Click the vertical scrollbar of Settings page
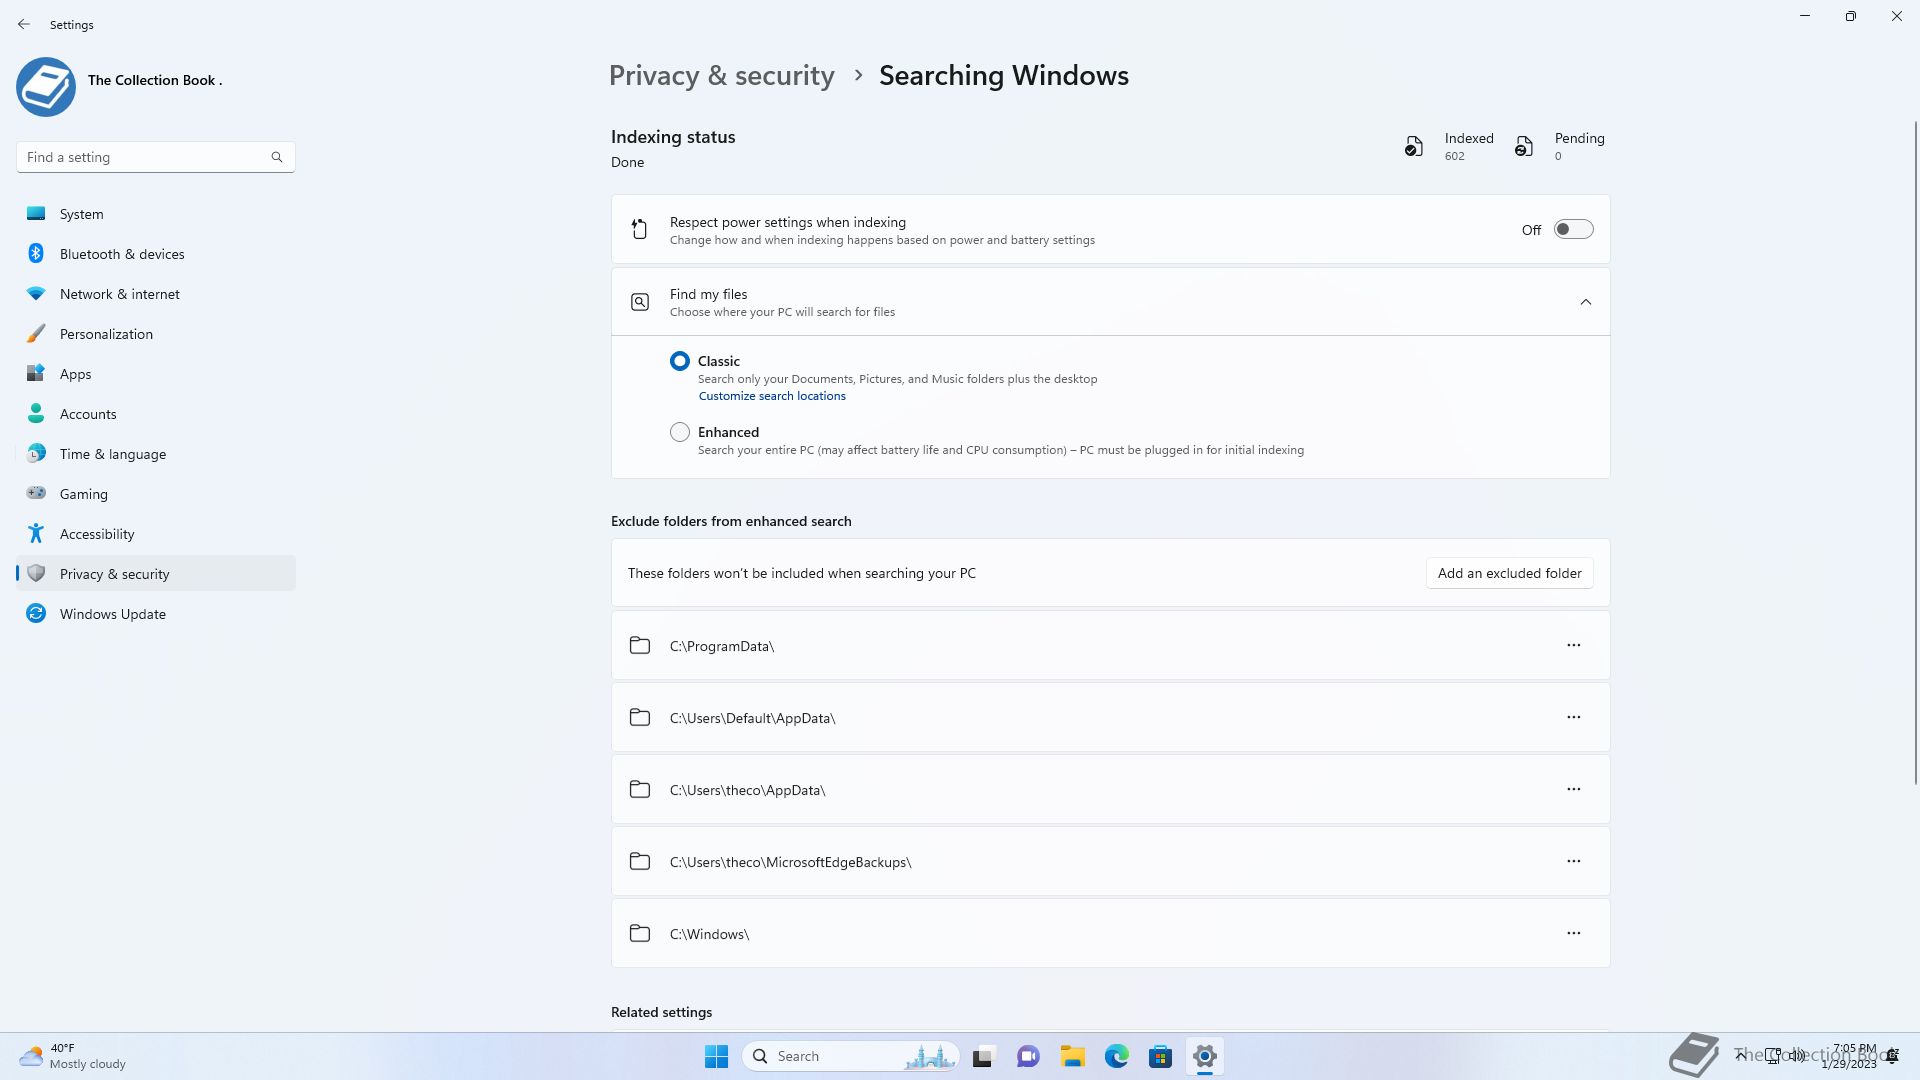The image size is (1920, 1080). pos(1916,452)
